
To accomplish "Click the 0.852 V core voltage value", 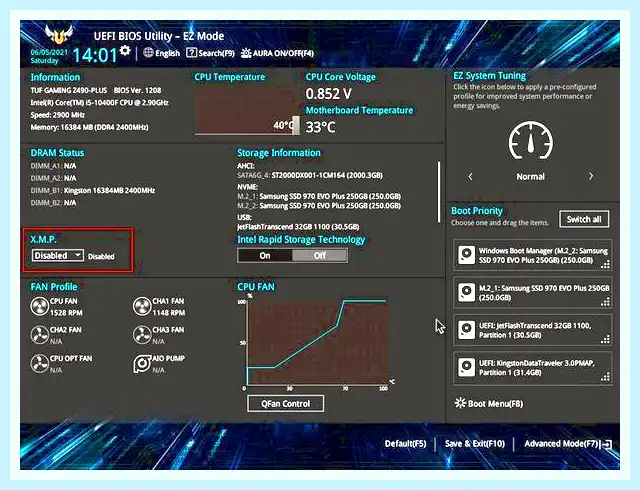I will [x=329, y=94].
